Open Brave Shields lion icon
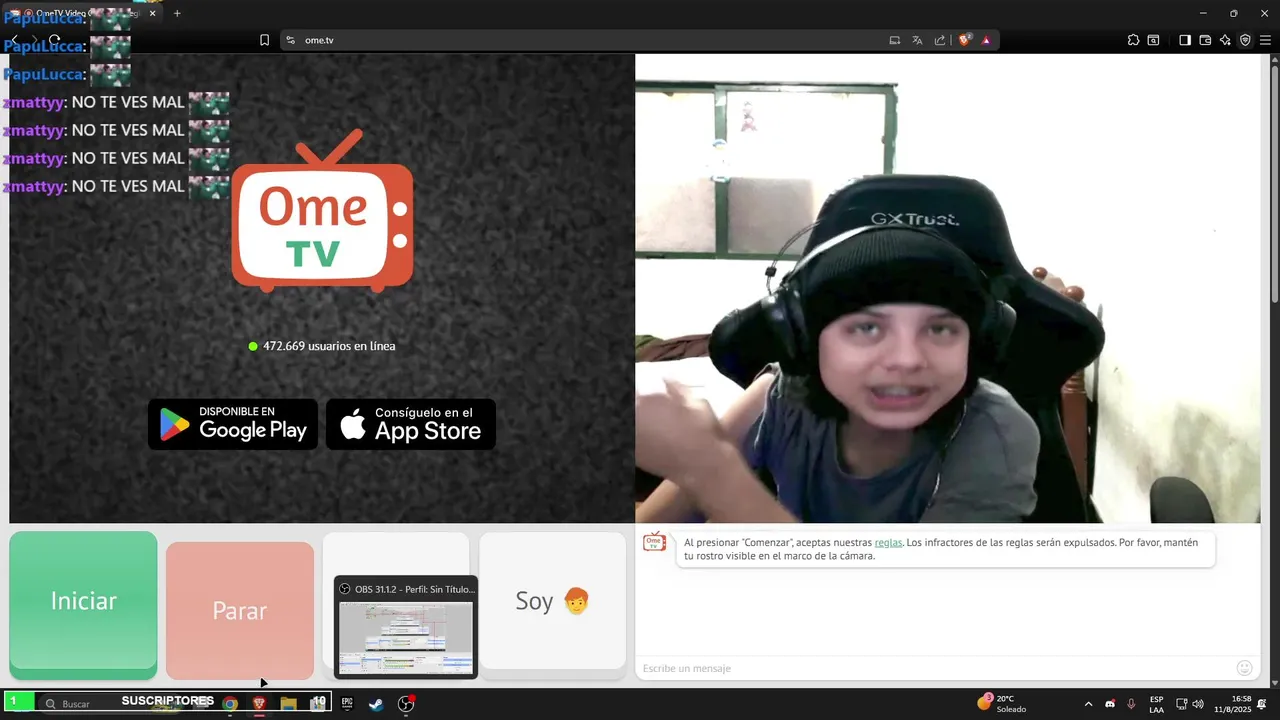 coord(965,40)
